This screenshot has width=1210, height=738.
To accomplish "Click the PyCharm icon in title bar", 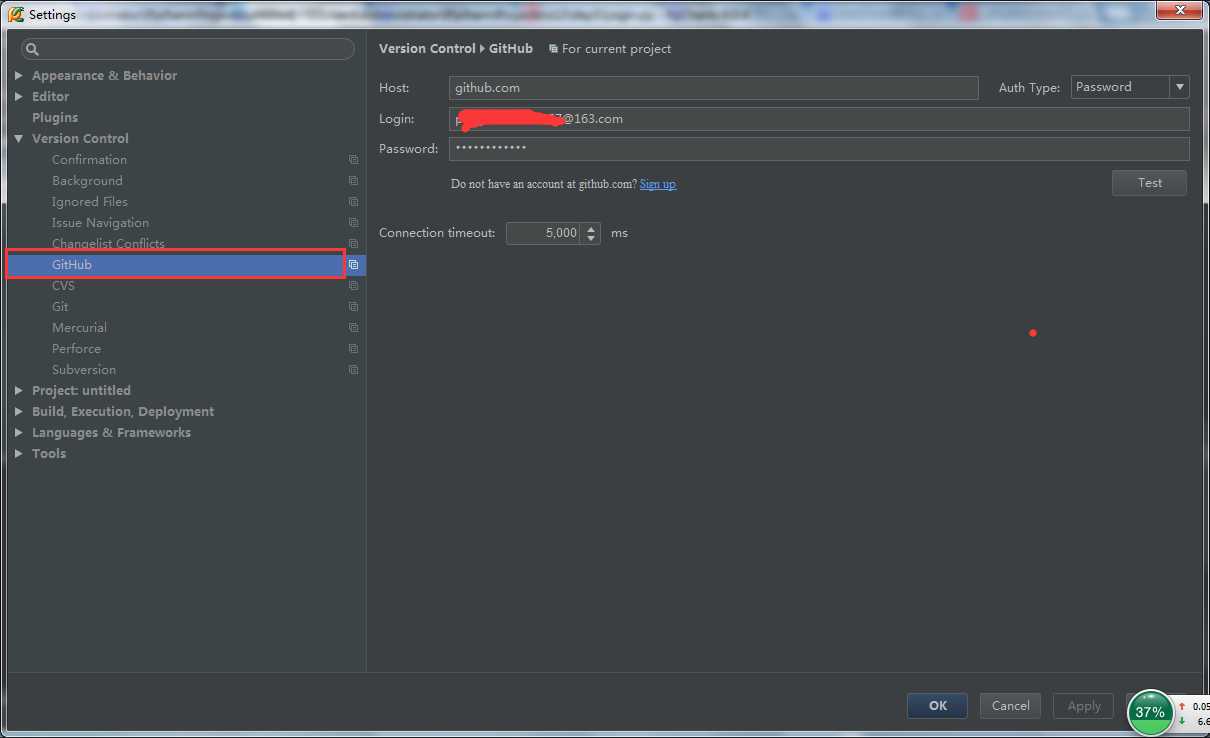I will [x=16, y=14].
